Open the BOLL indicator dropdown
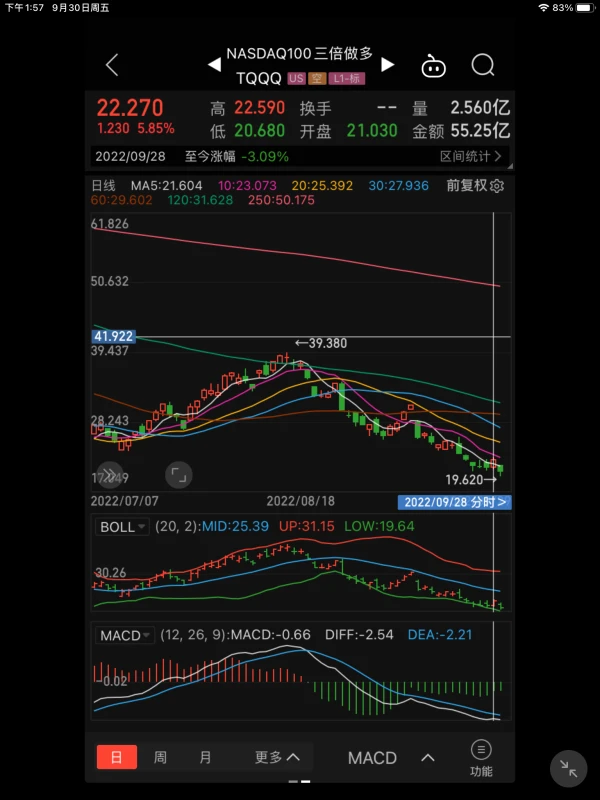 click(x=122, y=527)
